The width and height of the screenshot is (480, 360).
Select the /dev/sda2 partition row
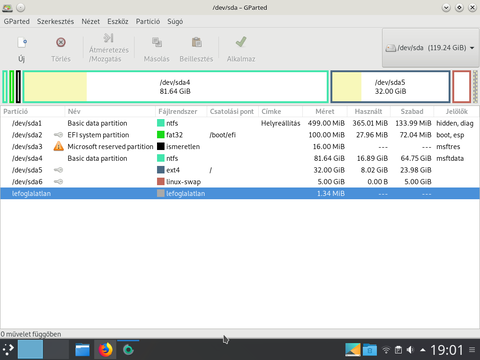[240, 135]
